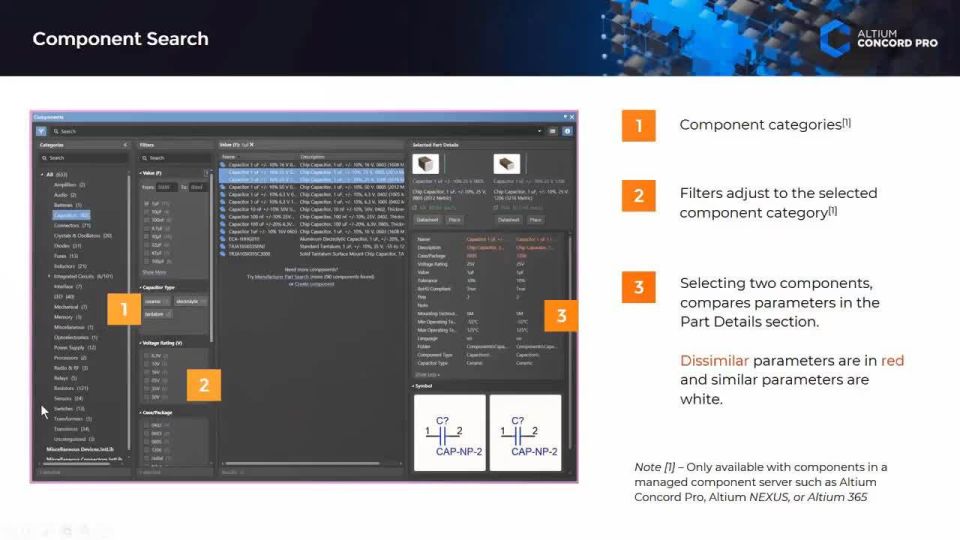Screen dimensions: 960x540
Task: Click the results list horizontal scrollbar
Action: [x=301, y=463]
